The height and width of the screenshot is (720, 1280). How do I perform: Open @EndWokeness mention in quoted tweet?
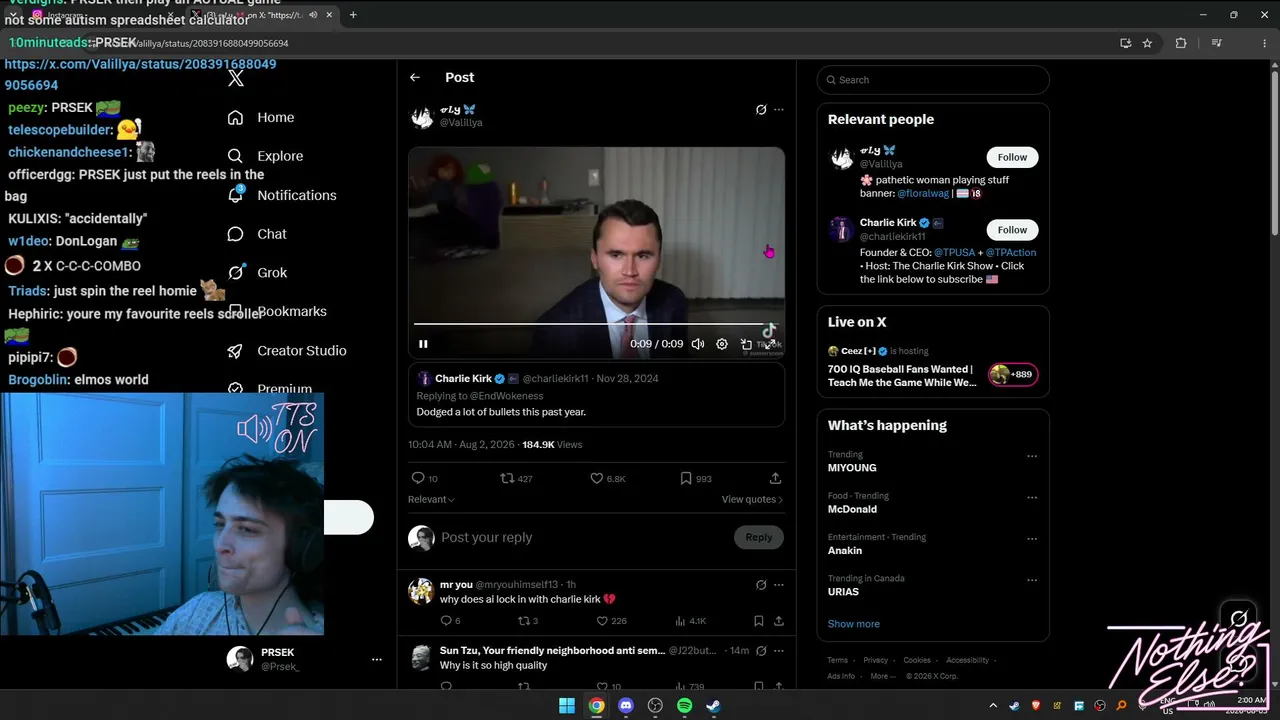508,396
